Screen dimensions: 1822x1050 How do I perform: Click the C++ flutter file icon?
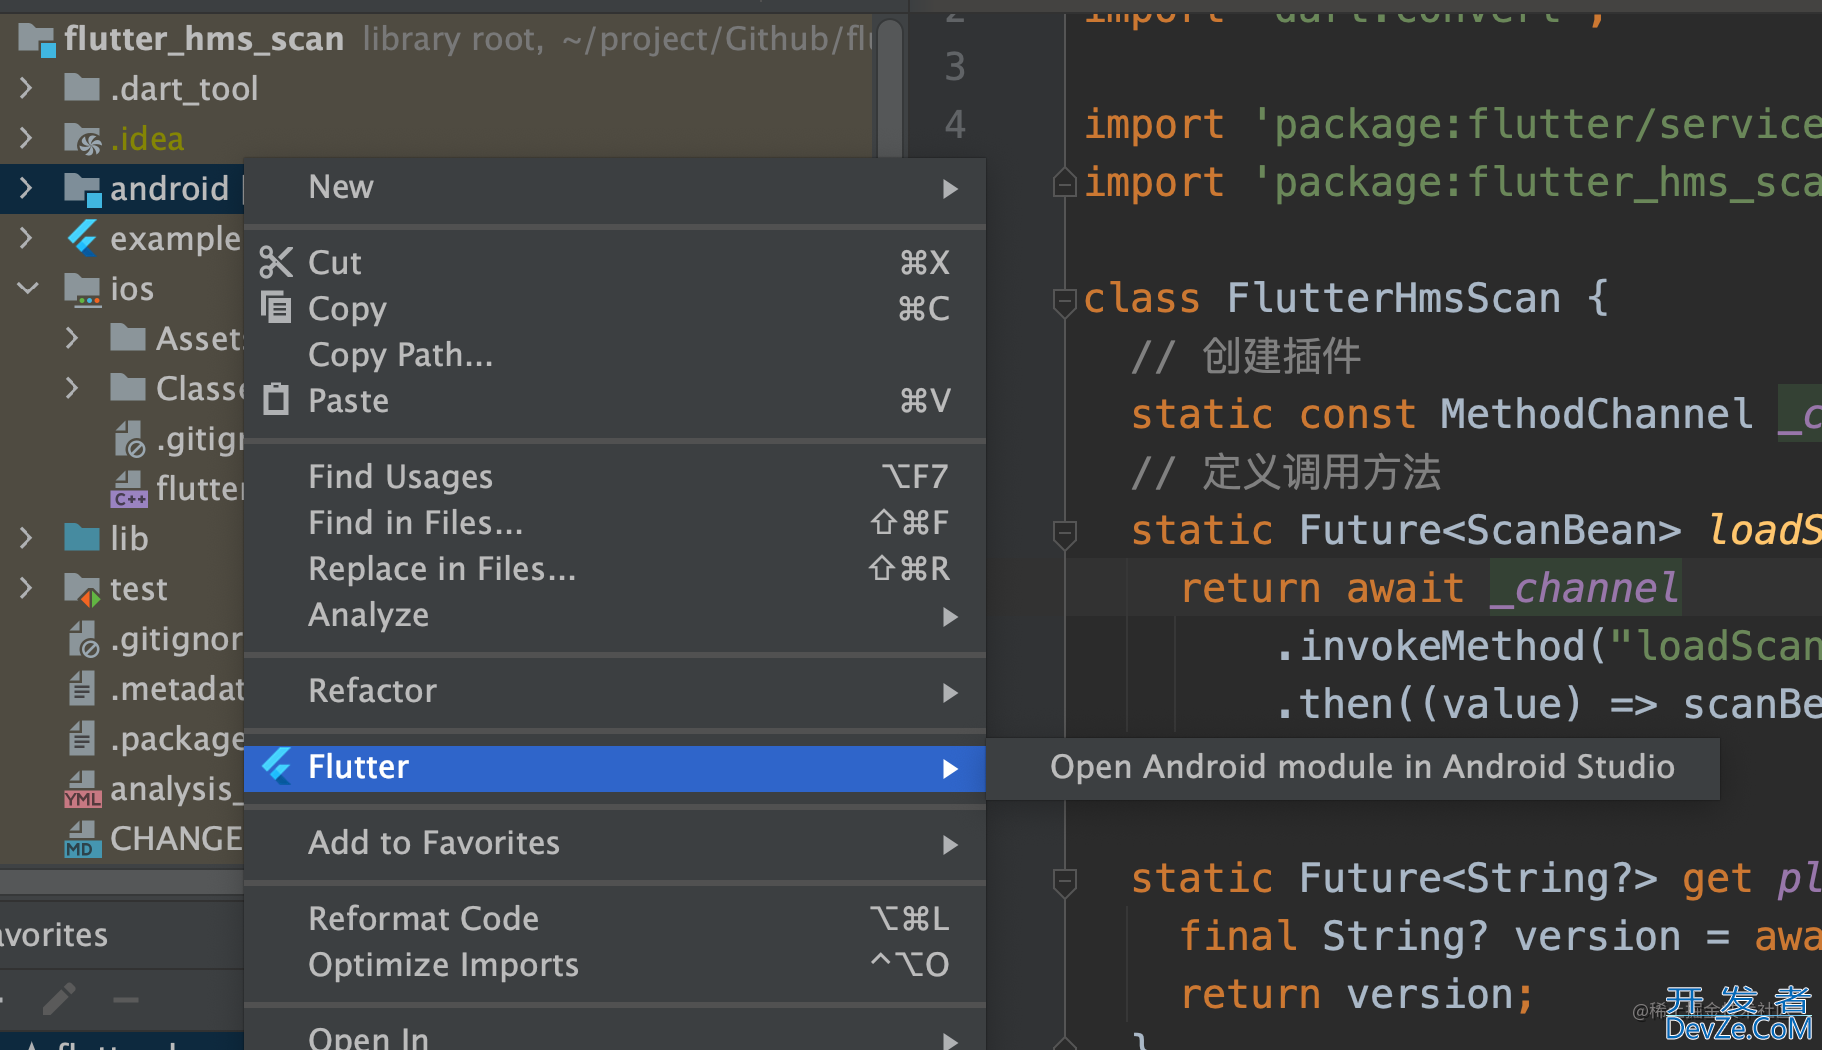129,489
